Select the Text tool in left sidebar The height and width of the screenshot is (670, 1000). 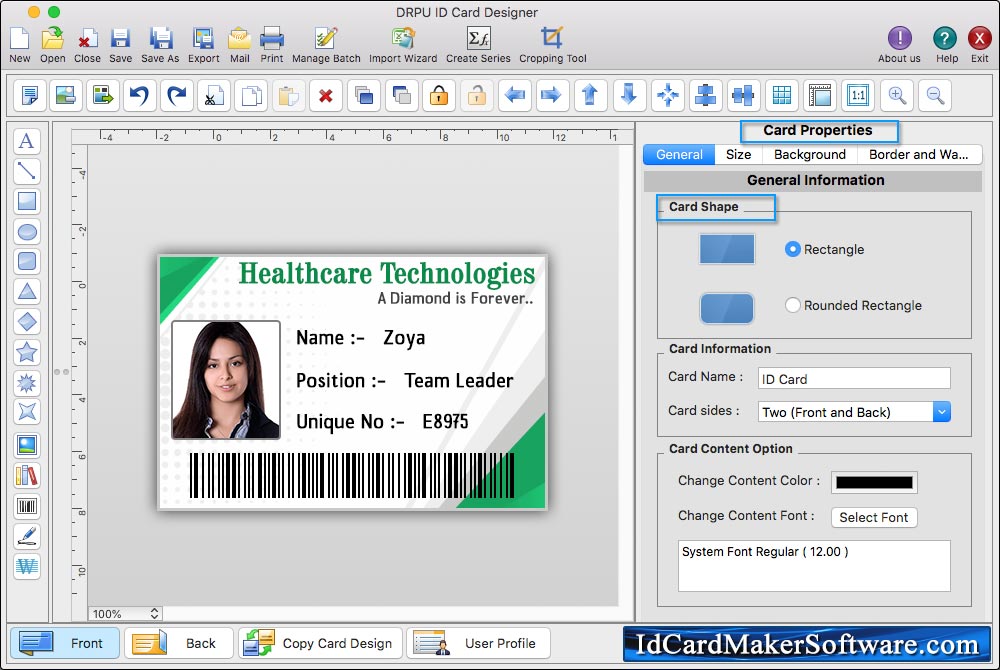(x=27, y=141)
